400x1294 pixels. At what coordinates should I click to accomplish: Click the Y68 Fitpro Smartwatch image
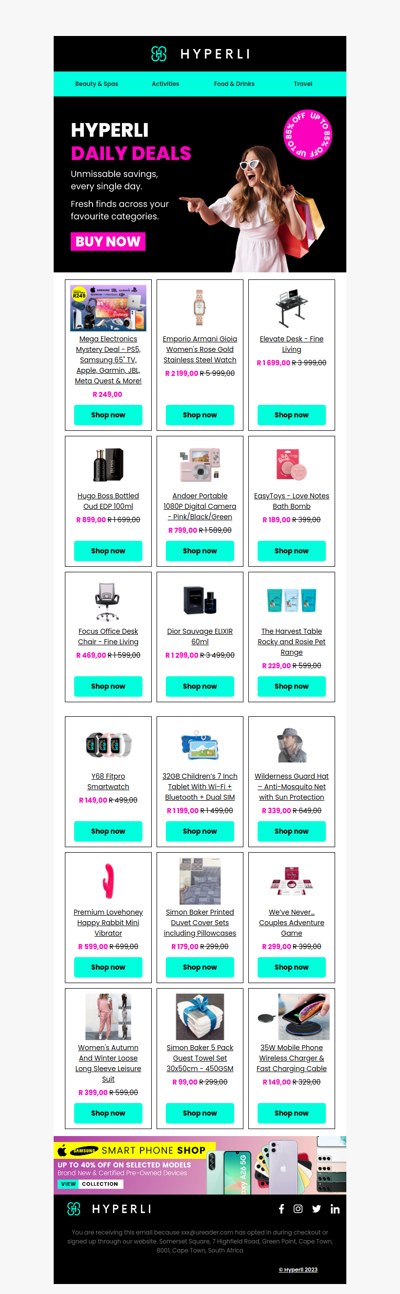[108, 746]
